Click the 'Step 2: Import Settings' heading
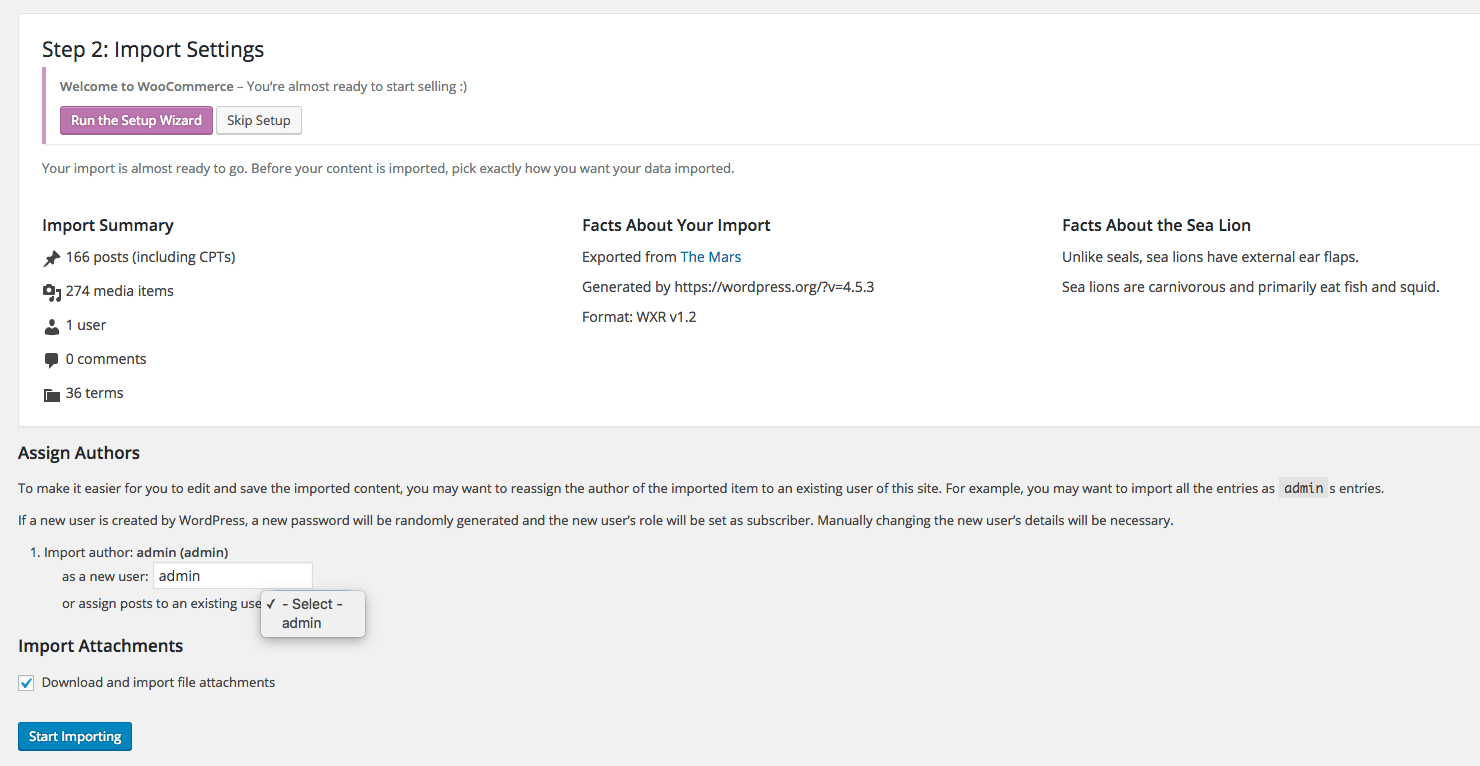 tap(153, 49)
